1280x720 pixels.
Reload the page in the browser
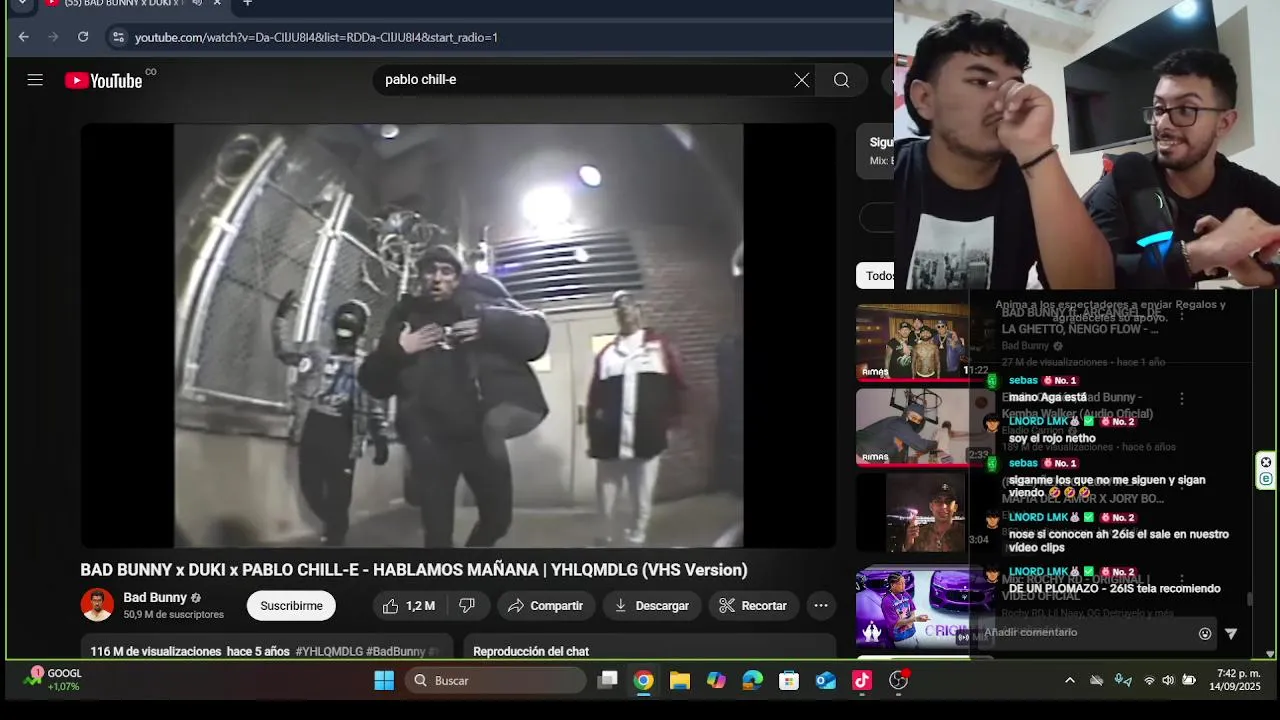(x=83, y=37)
